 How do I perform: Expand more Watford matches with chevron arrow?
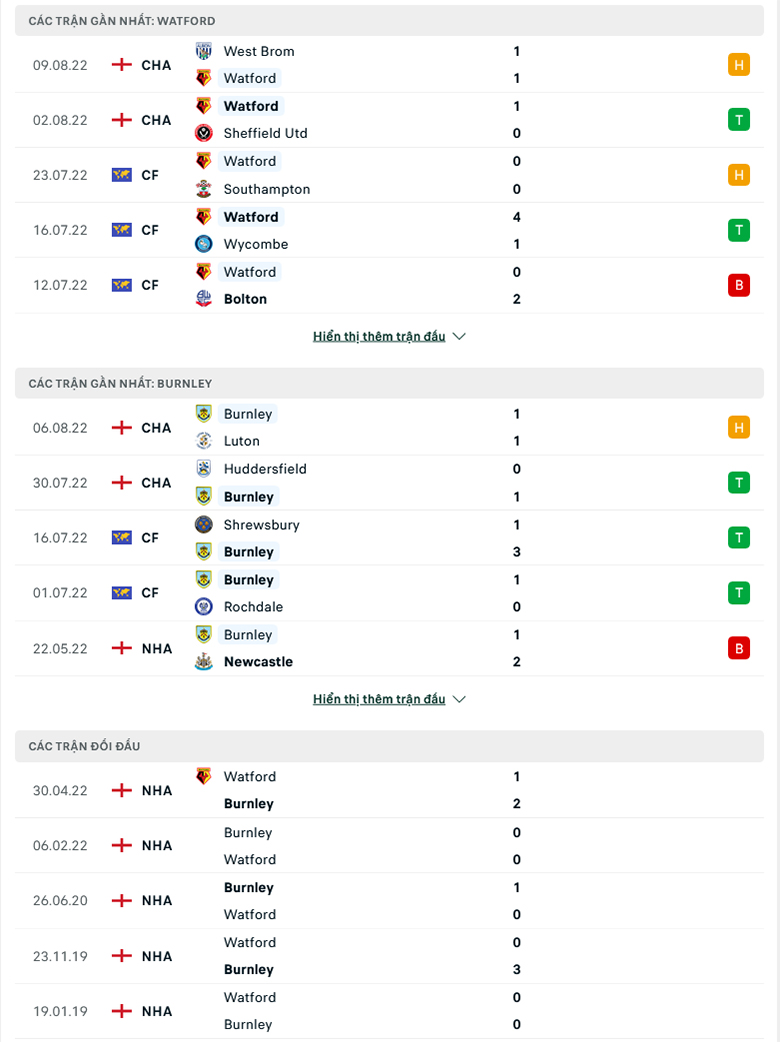click(459, 336)
